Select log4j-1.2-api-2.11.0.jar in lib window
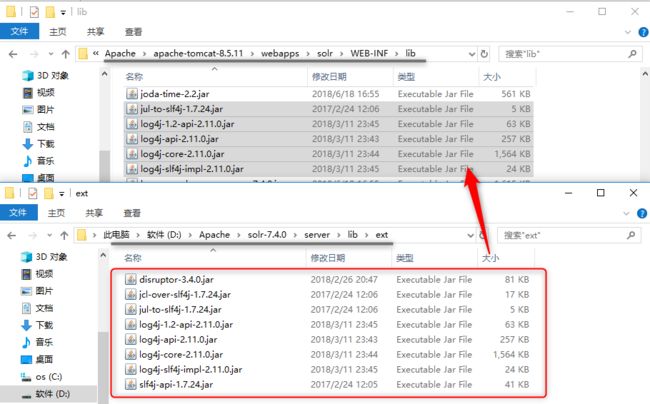650x404 pixels. 328,124
